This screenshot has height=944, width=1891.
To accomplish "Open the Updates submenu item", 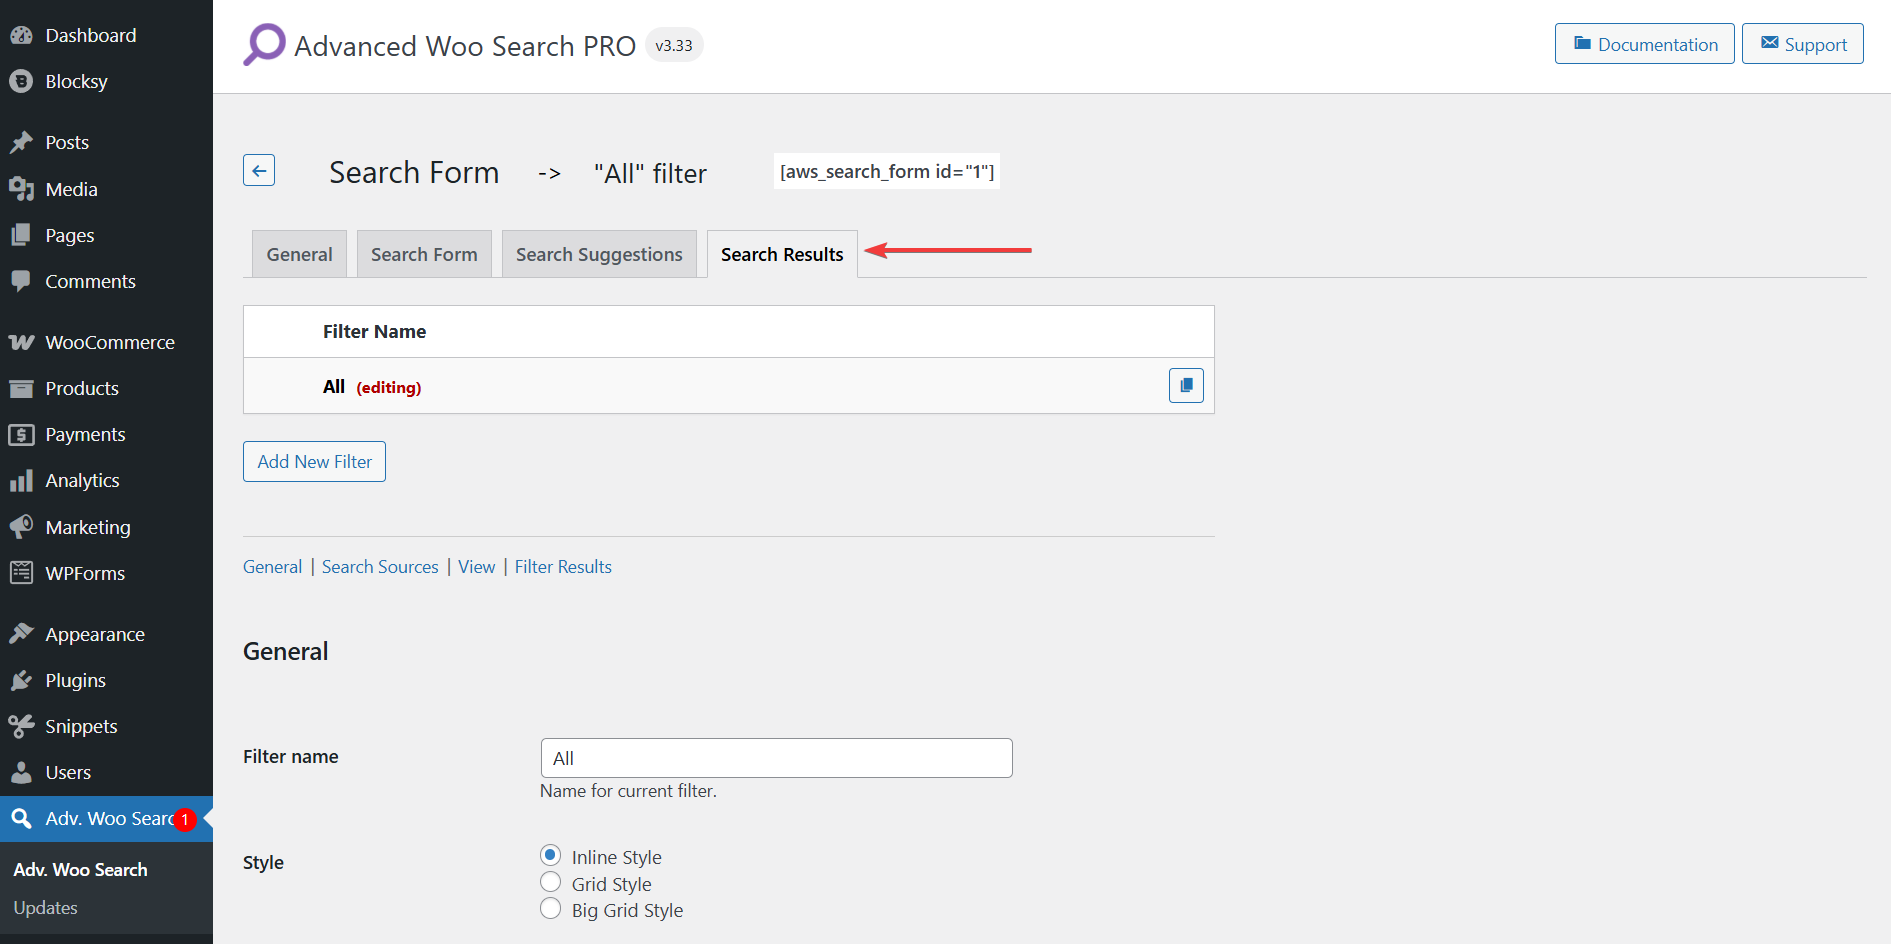I will coord(46,908).
